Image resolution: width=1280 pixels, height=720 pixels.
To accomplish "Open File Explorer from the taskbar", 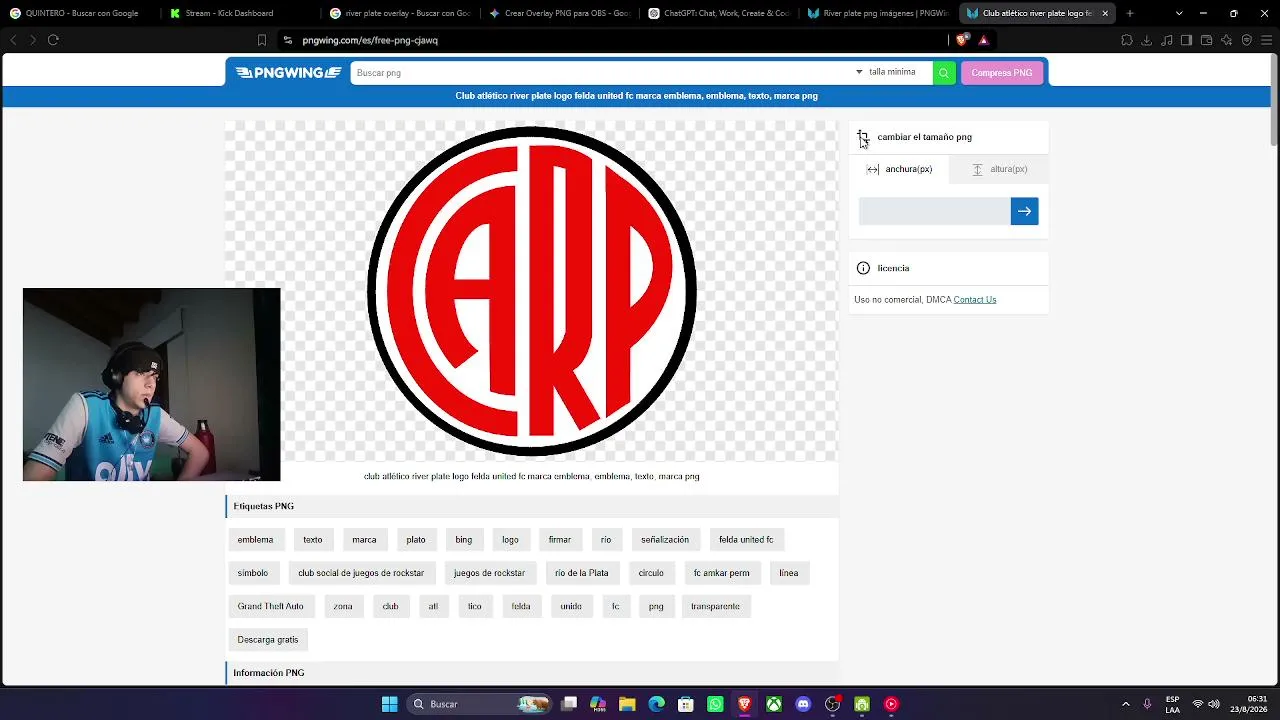I will pos(627,704).
